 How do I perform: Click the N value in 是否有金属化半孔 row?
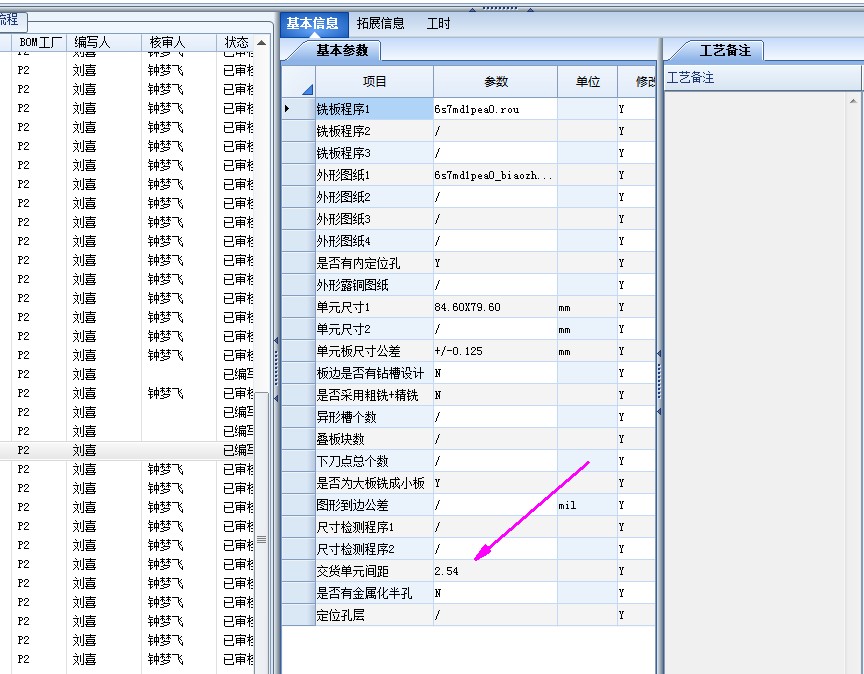[x=438, y=594]
